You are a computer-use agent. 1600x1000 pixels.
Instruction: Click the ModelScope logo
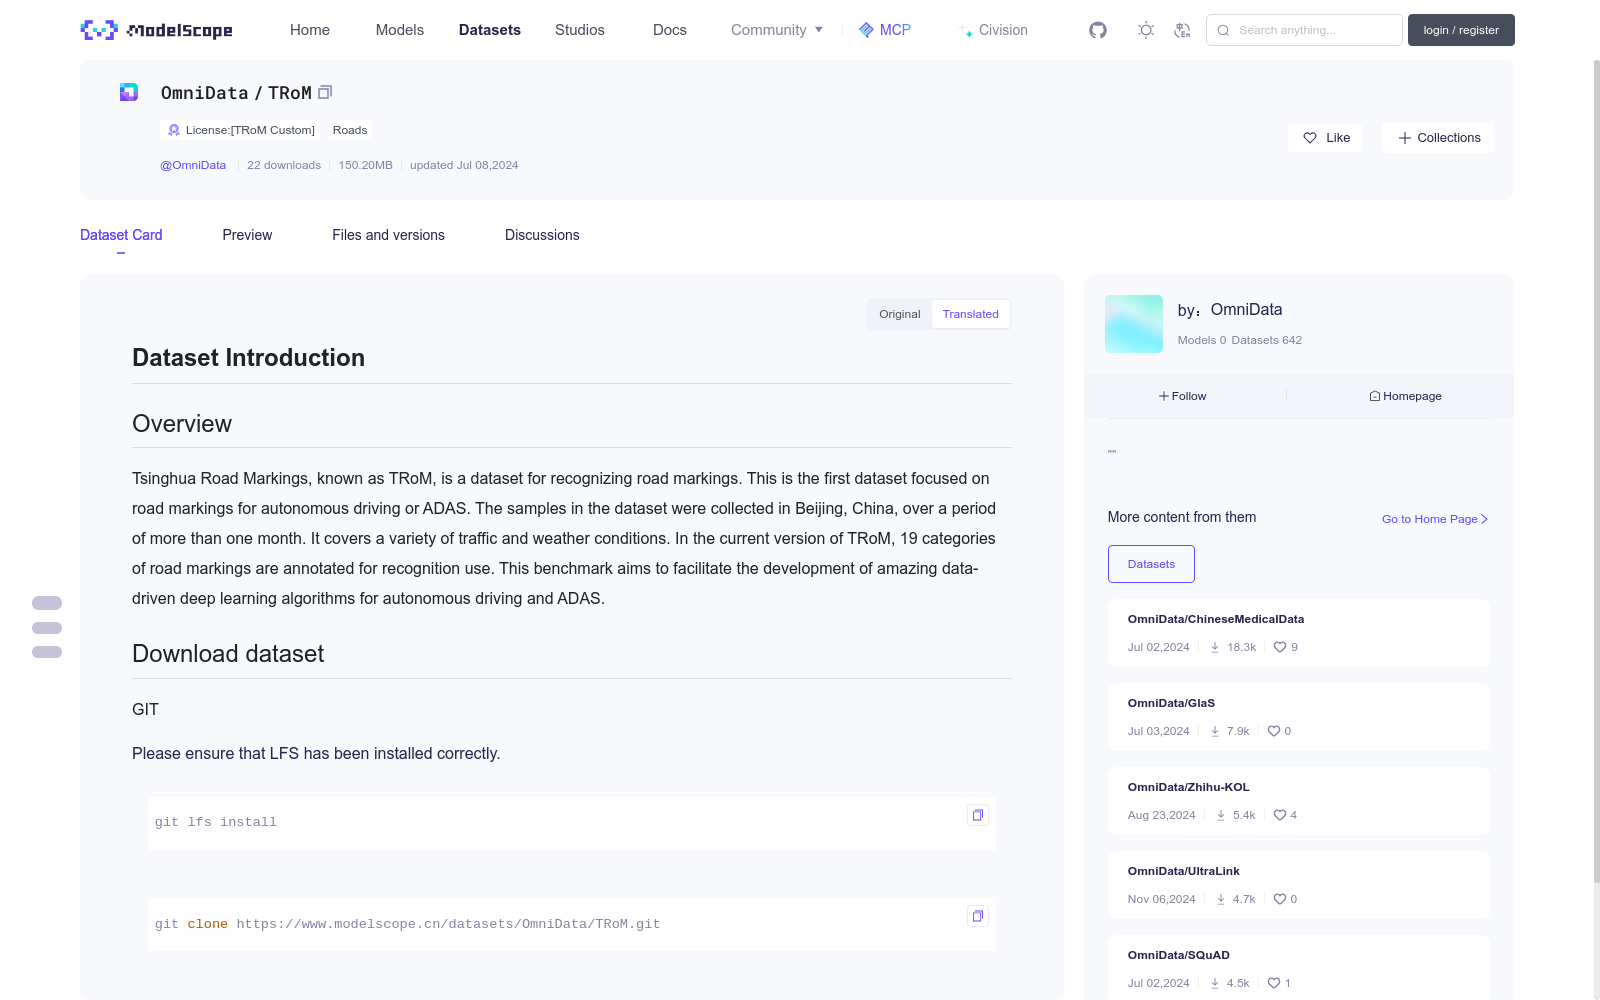[156, 30]
